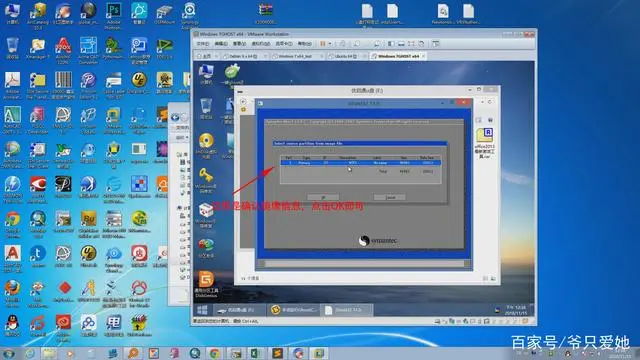Click guest clock in VM taskbar
Image resolution: width=640 pixels, height=360 pixels.
click(516, 310)
